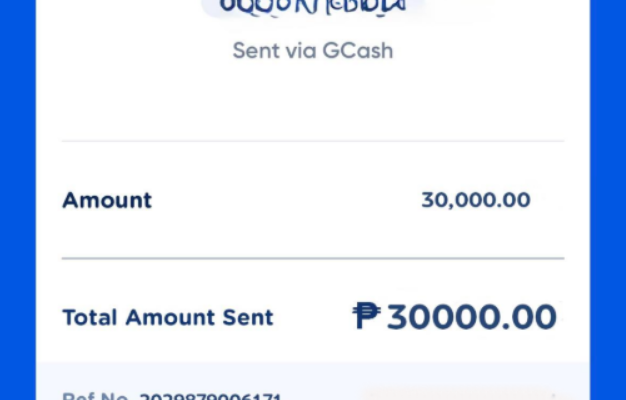Click the divider between Amount and Total rows
Viewport: 626px width, 400px height.
tap(313, 259)
